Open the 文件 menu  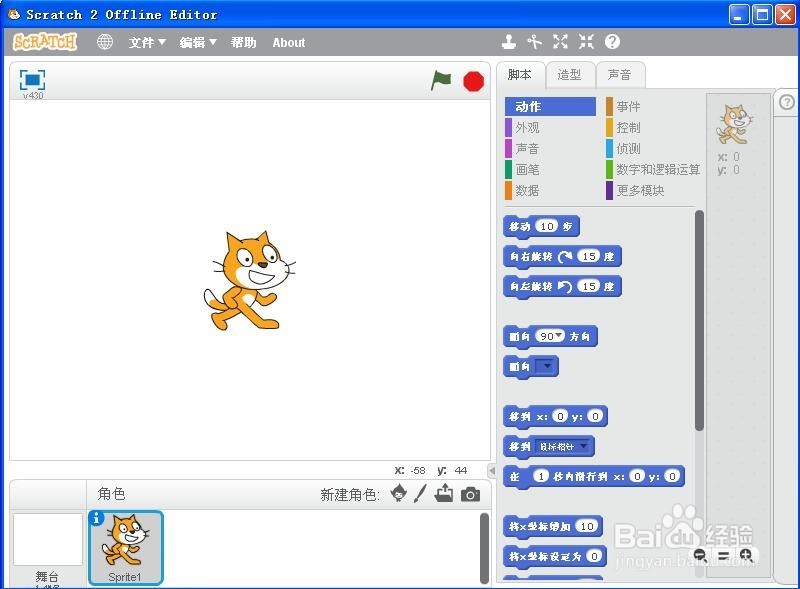[147, 42]
